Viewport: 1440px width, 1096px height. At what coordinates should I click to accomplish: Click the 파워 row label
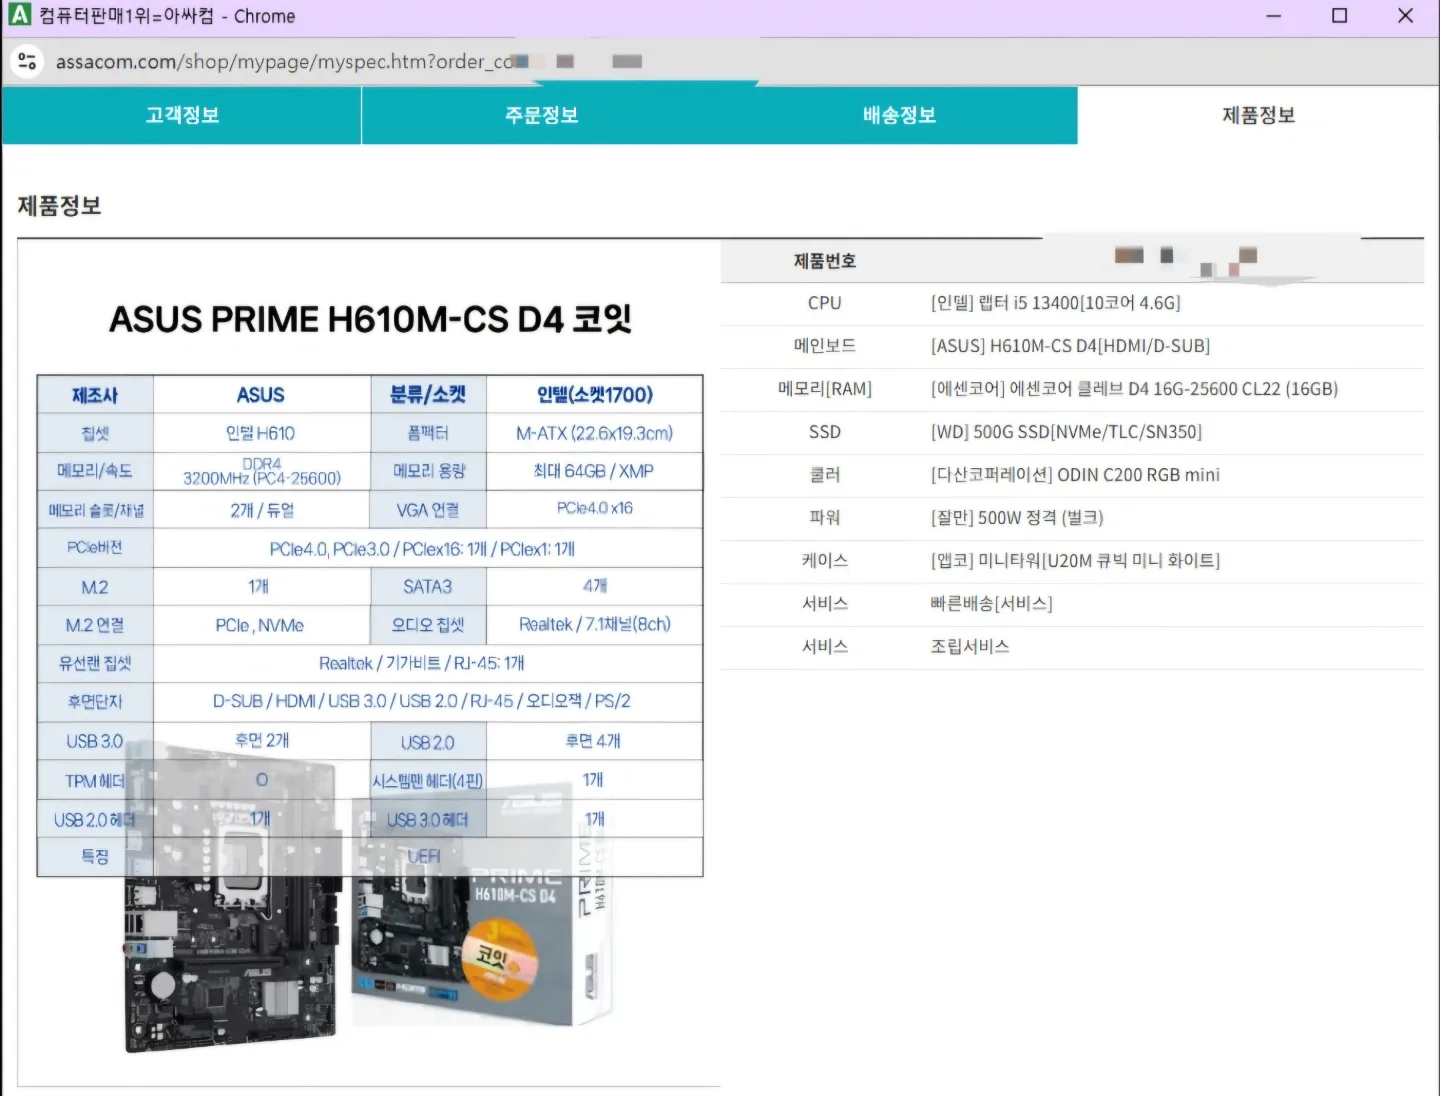(825, 518)
